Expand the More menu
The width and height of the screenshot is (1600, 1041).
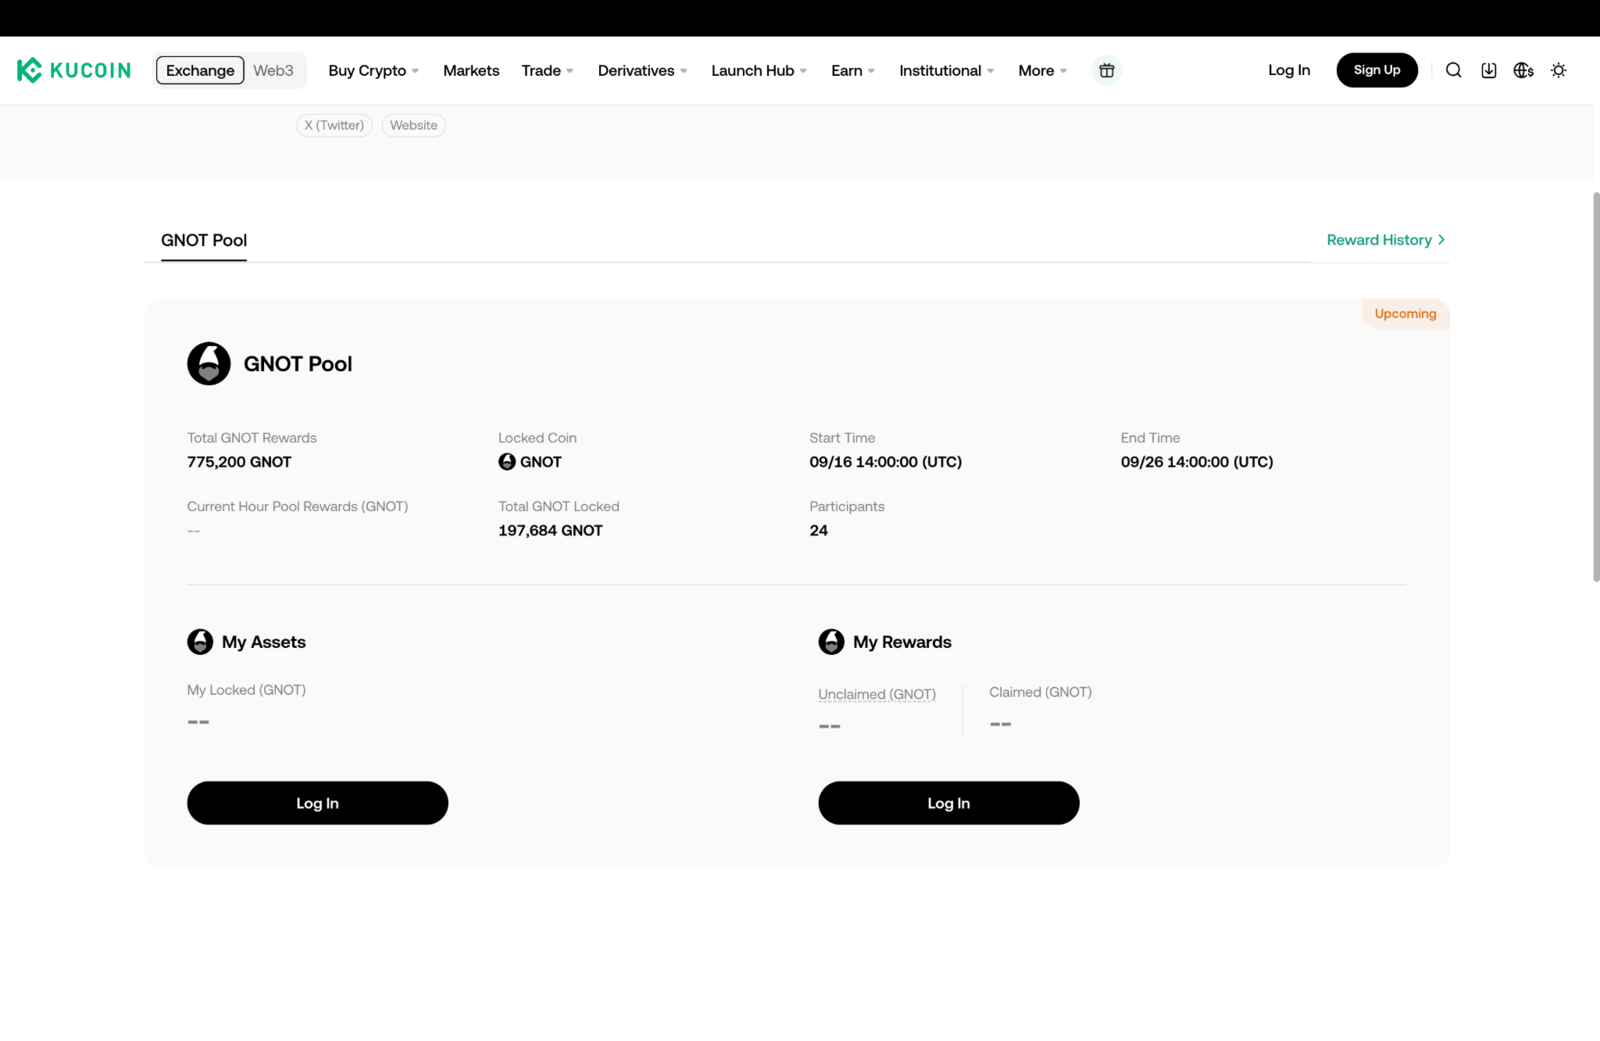[x=1042, y=70]
